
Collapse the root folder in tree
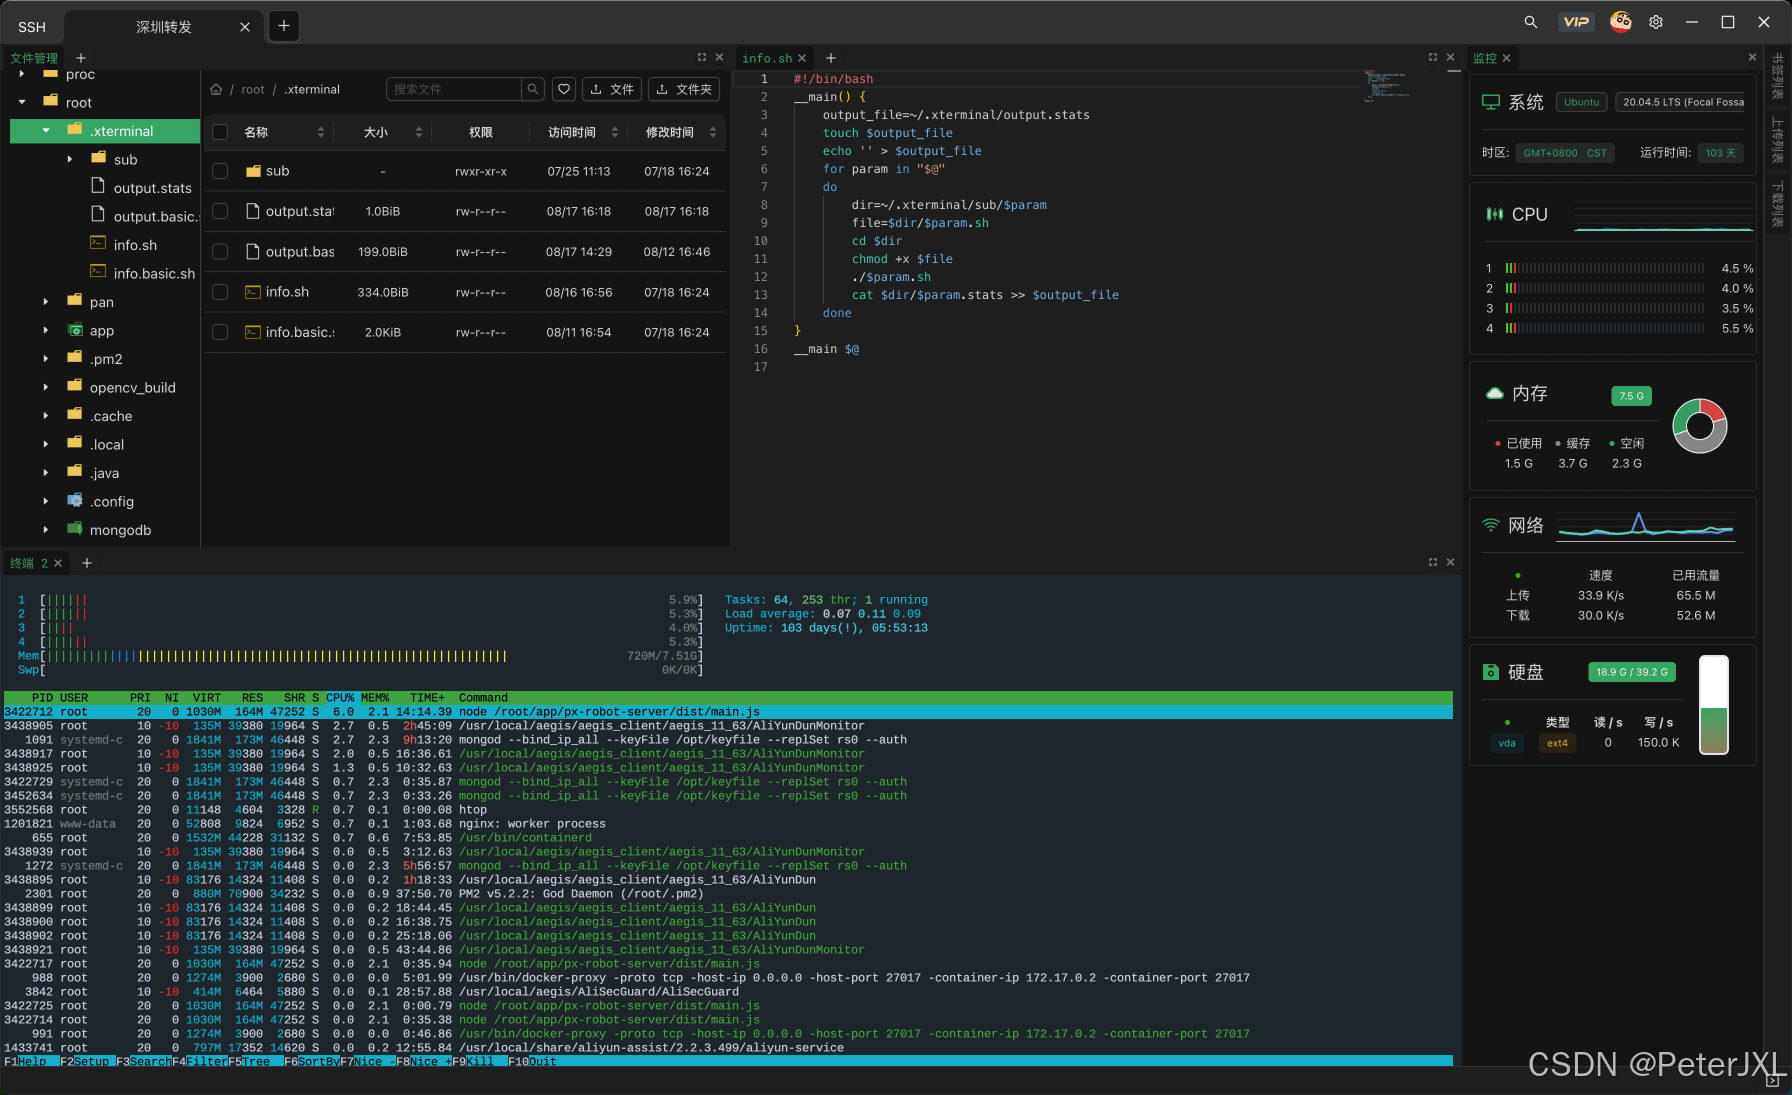click(22, 102)
